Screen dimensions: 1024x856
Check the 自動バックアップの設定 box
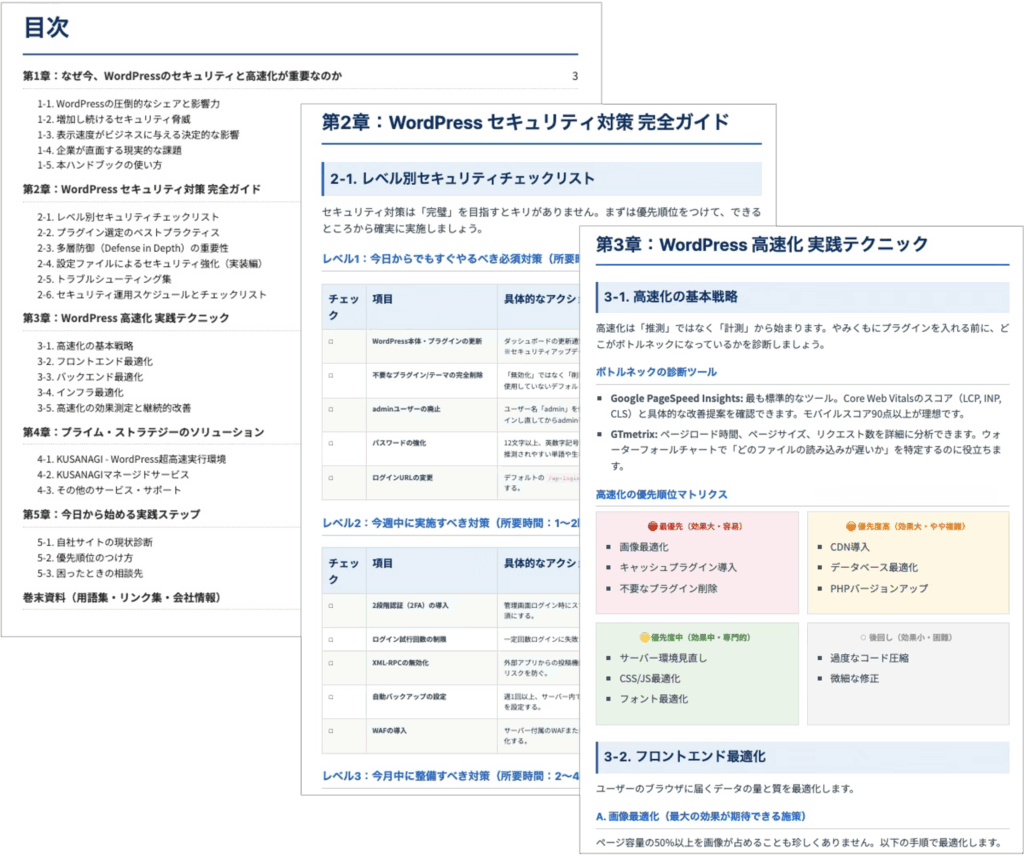332,695
